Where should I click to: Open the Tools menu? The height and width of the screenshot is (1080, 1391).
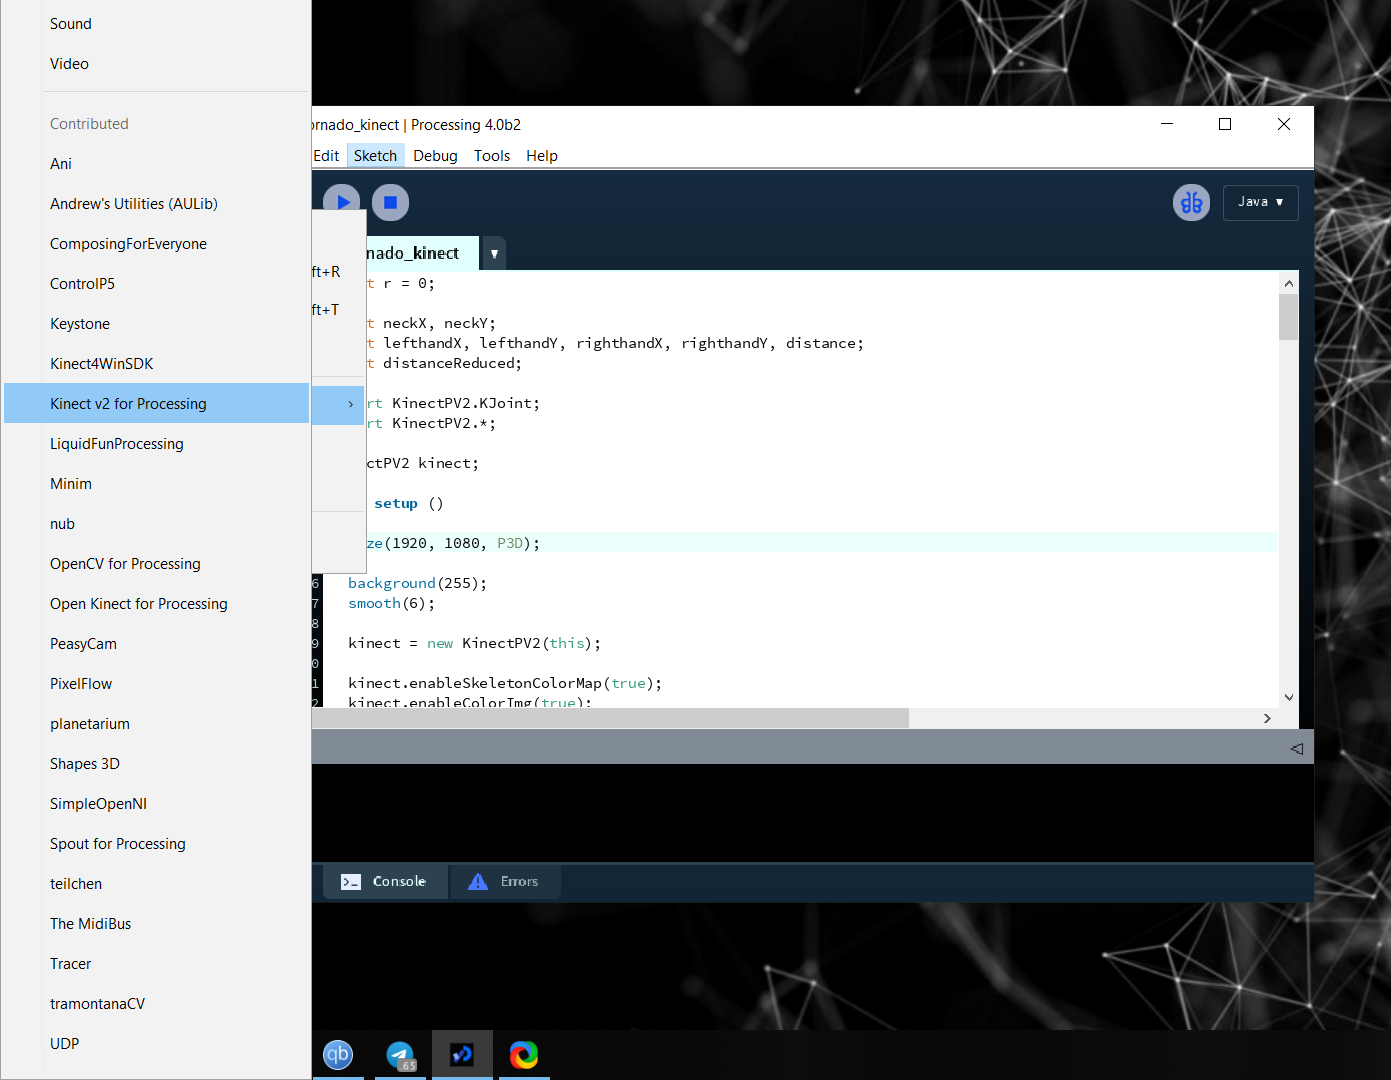point(492,156)
